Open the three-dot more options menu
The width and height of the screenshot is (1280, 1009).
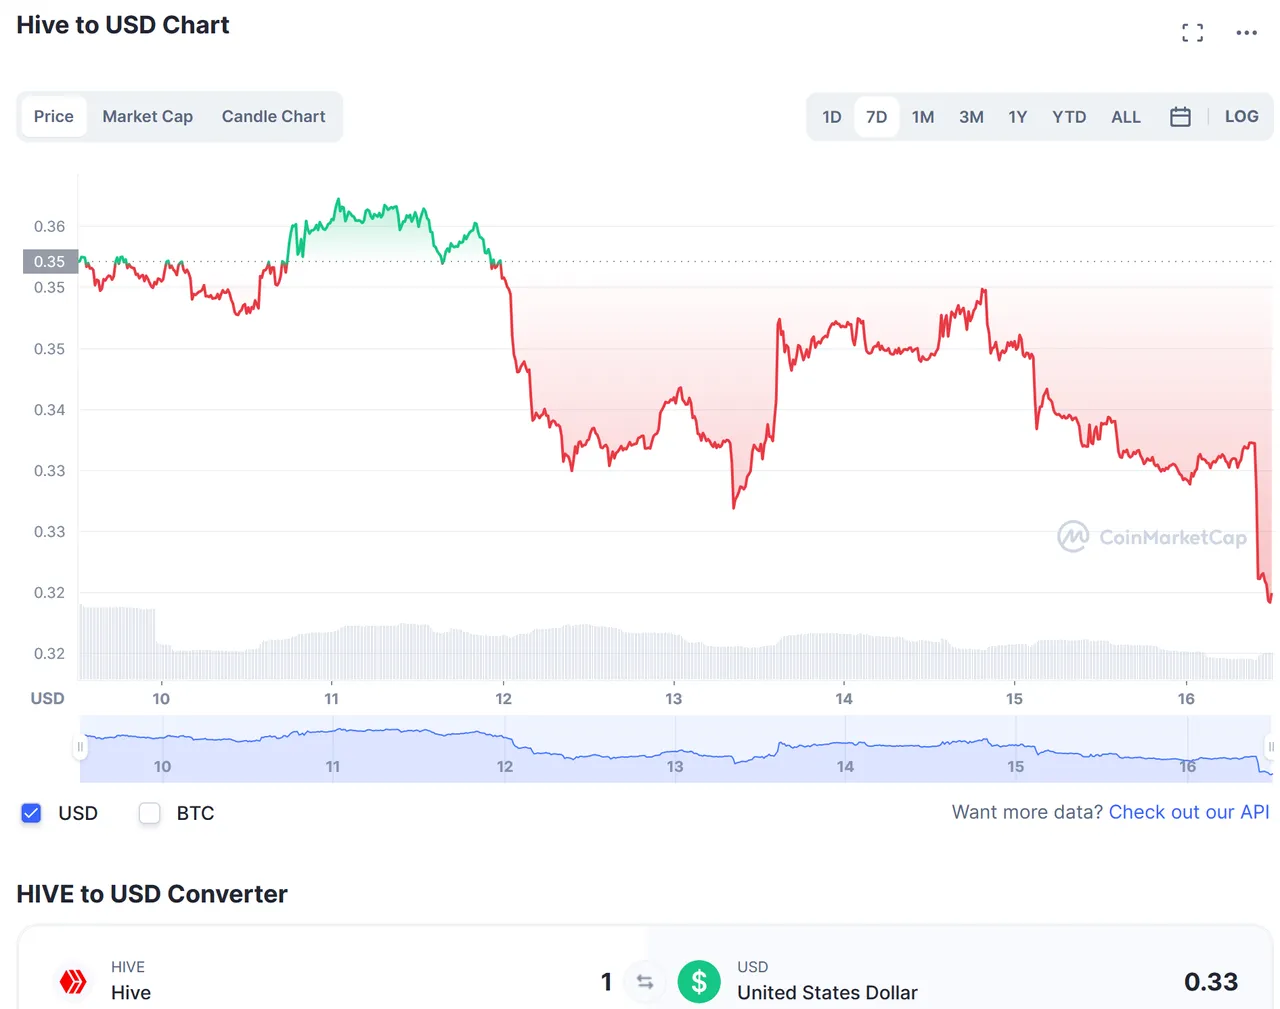[1246, 33]
